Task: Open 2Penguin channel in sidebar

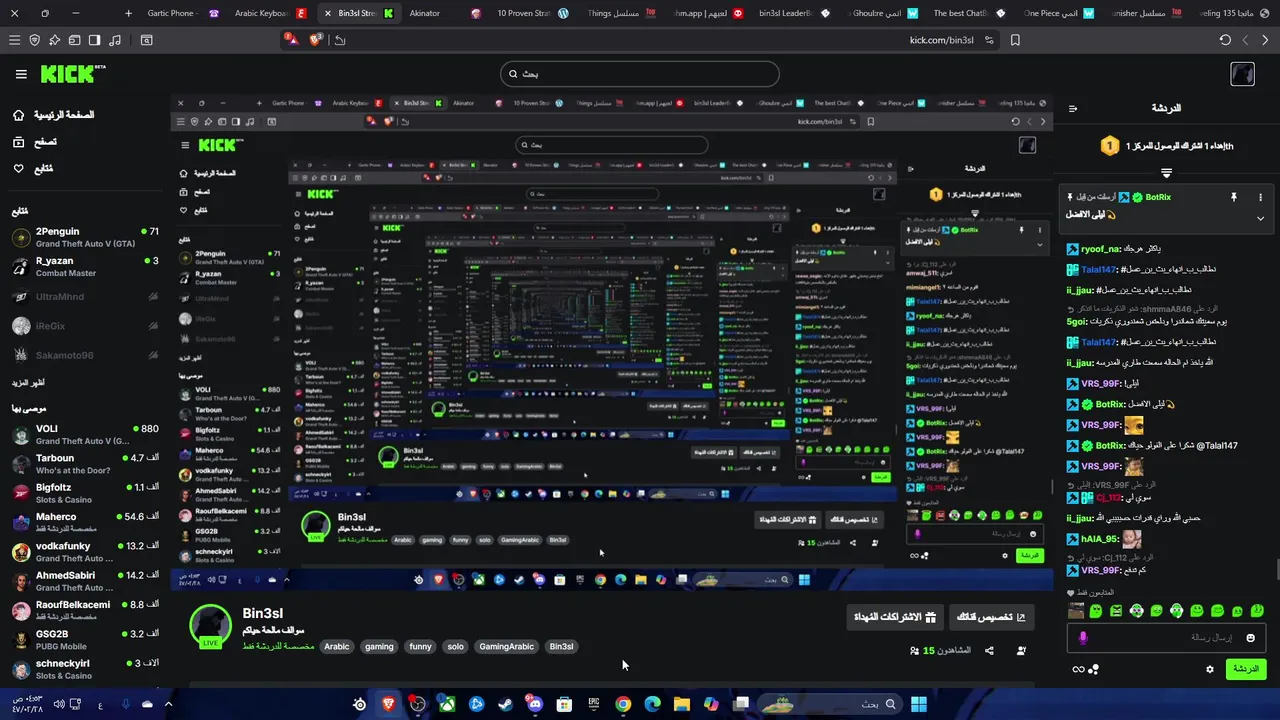Action: pyautogui.click(x=84, y=238)
